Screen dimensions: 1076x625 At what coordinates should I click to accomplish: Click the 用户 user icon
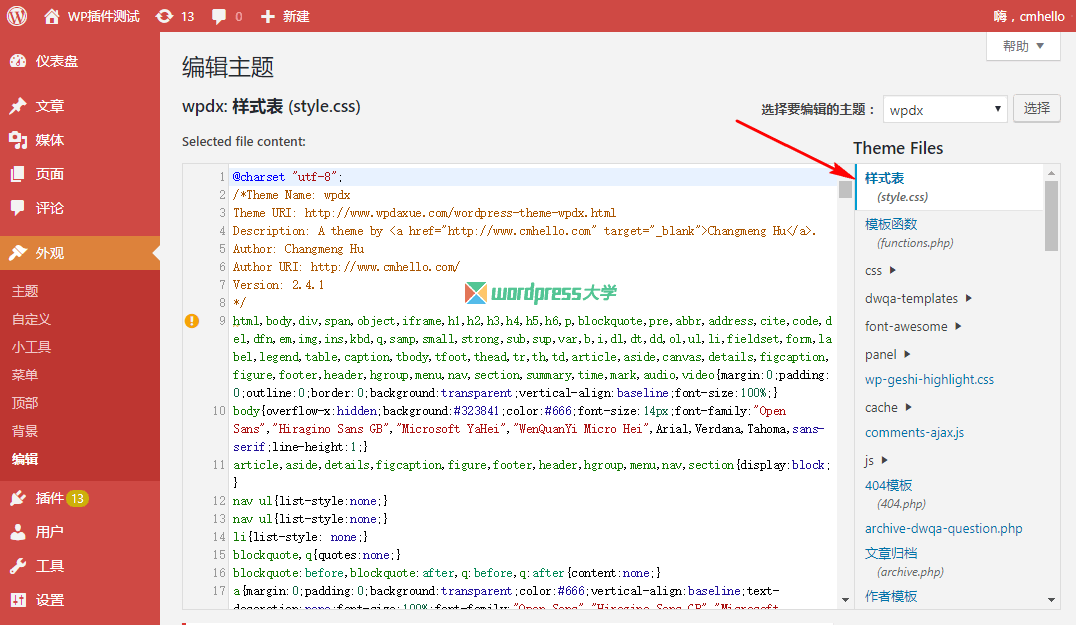[18, 532]
